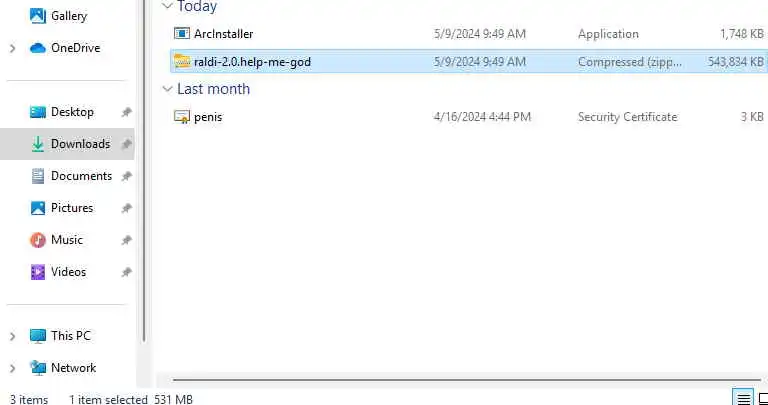Expand the OneDrive tree node

pos(13,48)
